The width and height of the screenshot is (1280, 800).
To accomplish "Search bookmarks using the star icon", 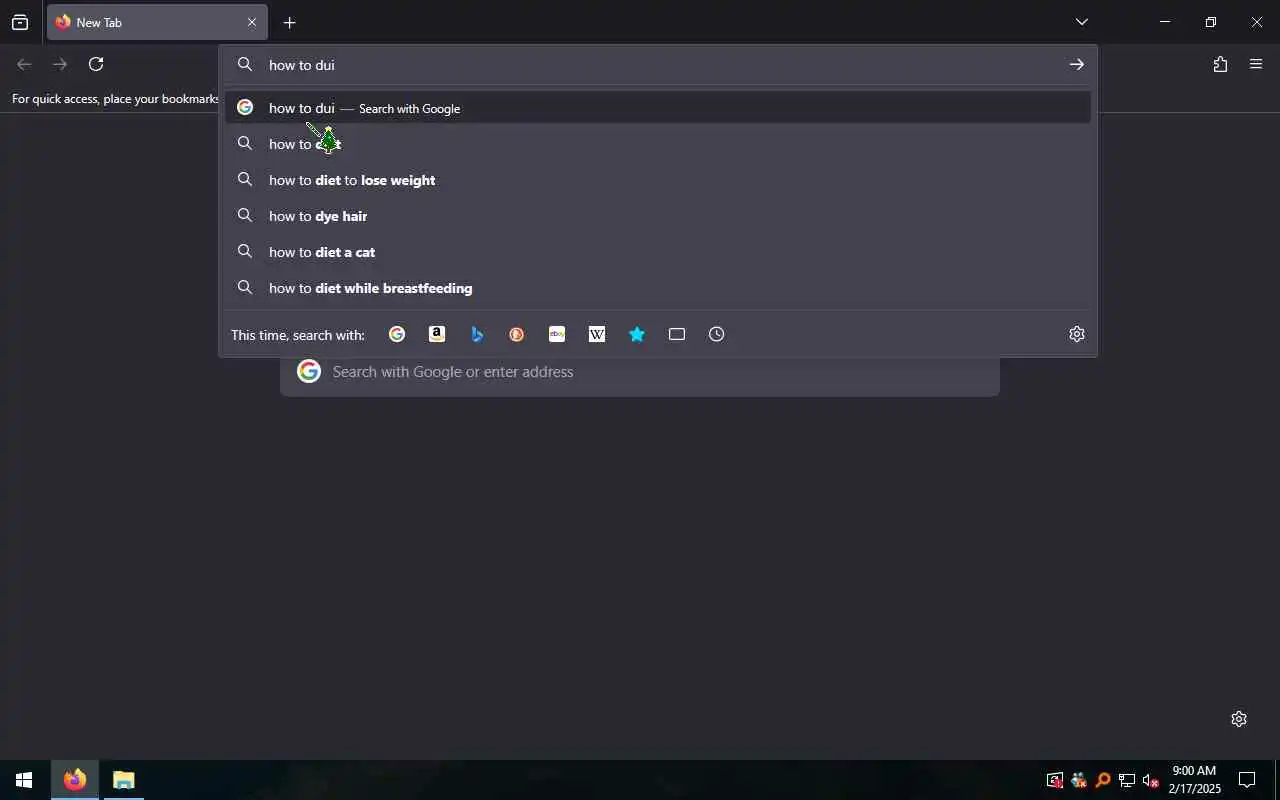I will point(637,334).
